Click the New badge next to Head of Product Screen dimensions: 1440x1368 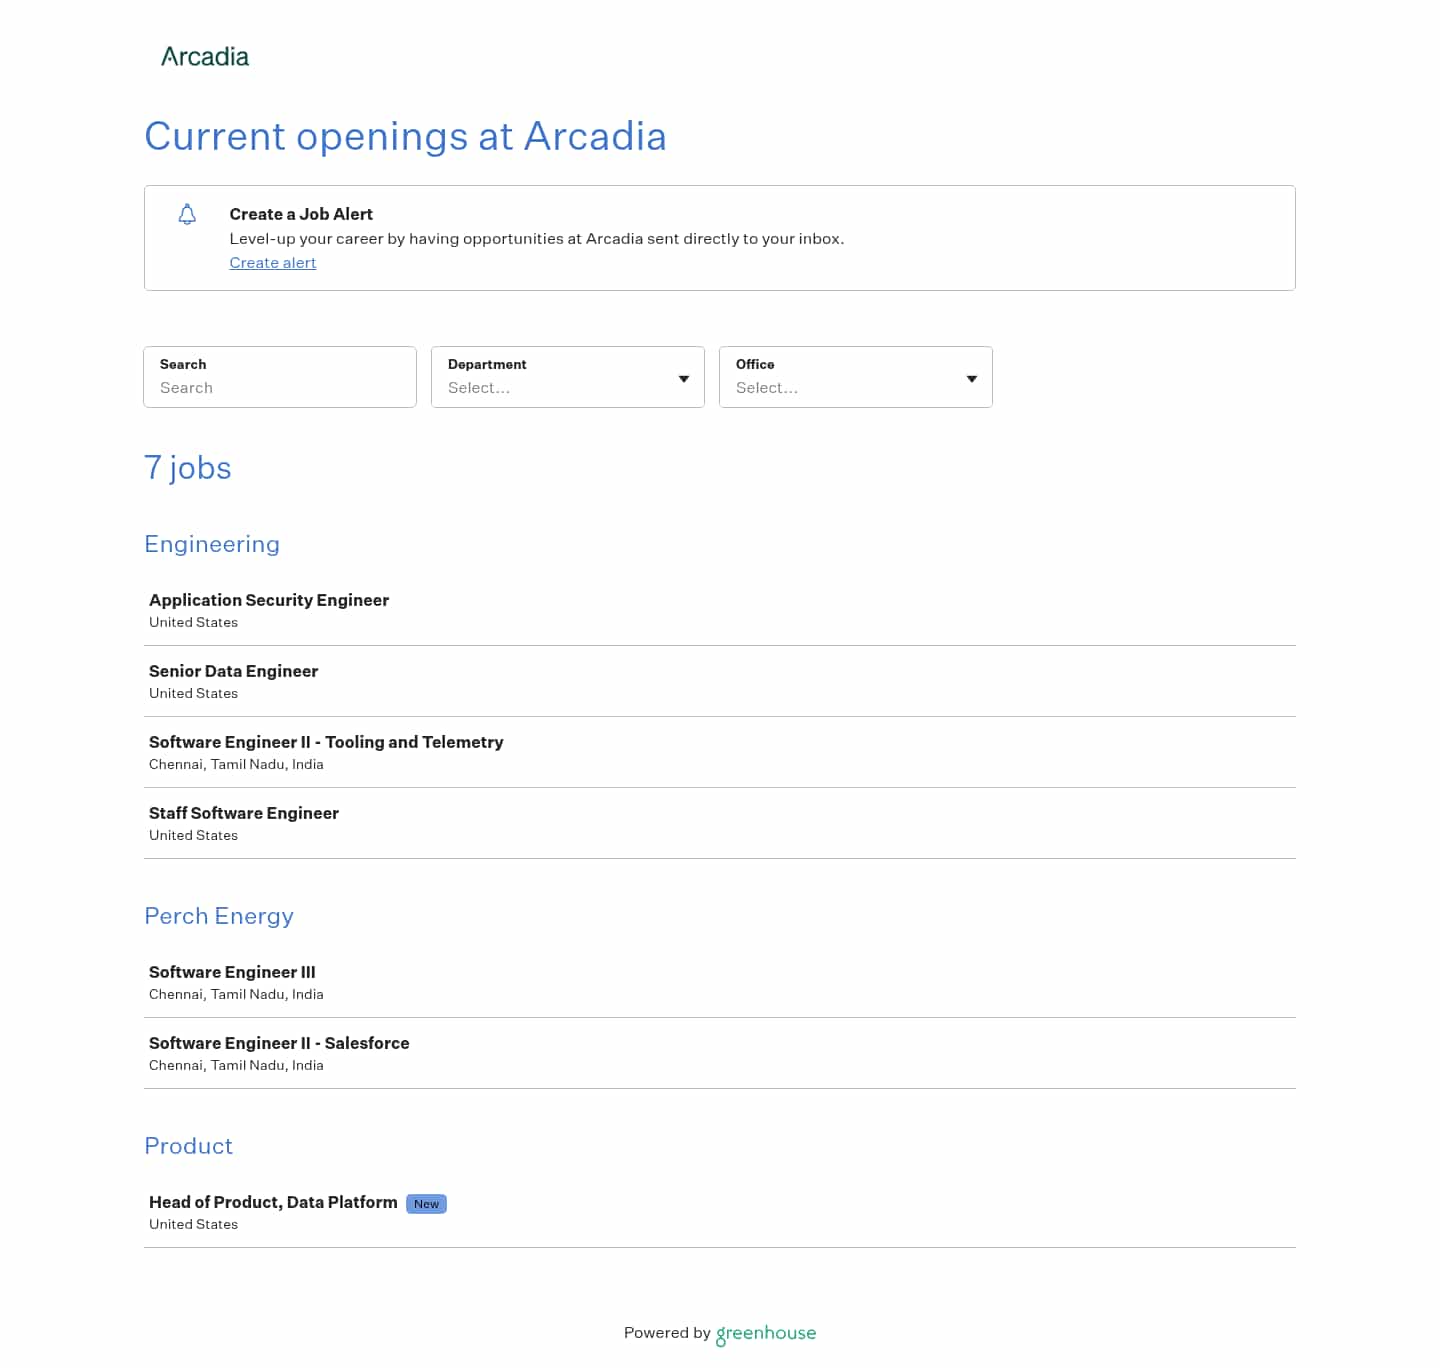point(426,1203)
